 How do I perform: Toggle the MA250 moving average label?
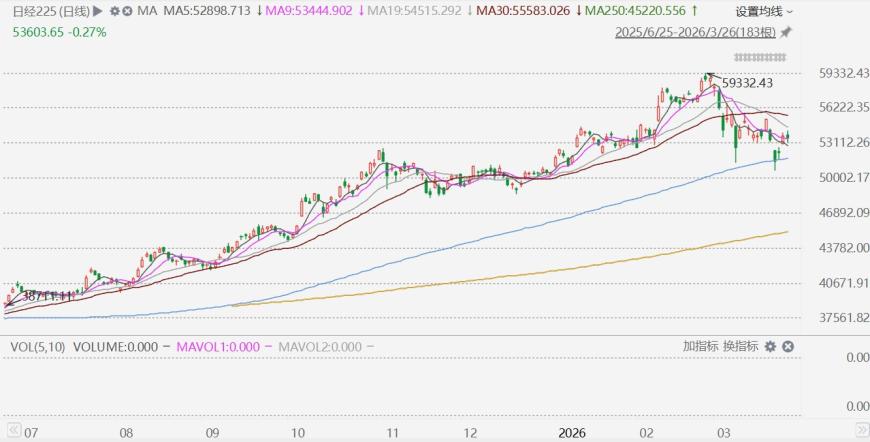(640, 11)
